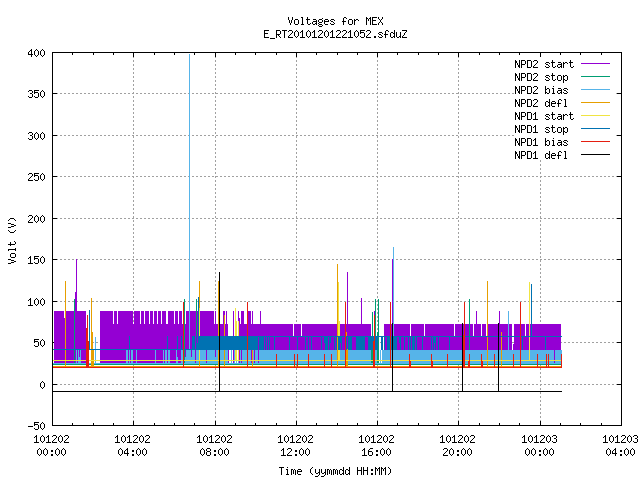This screenshot has height=480, width=640.
Task: Click the chart title 'Voltages for MEX'
Action: tap(335, 21)
